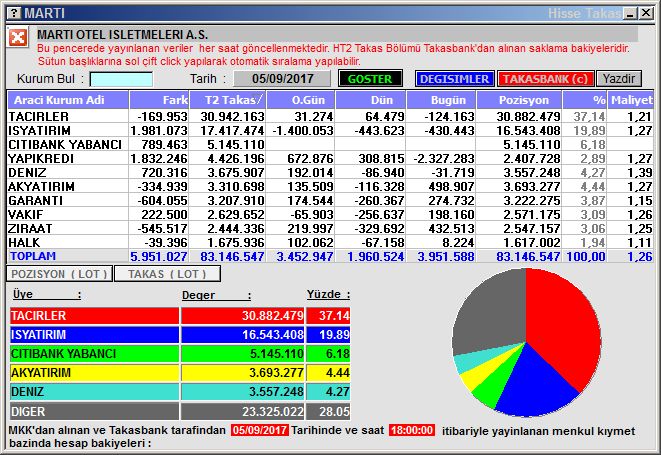Select GARANTI row in table
The height and width of the screenshot is (455, 661).
(x=330, y=200)
